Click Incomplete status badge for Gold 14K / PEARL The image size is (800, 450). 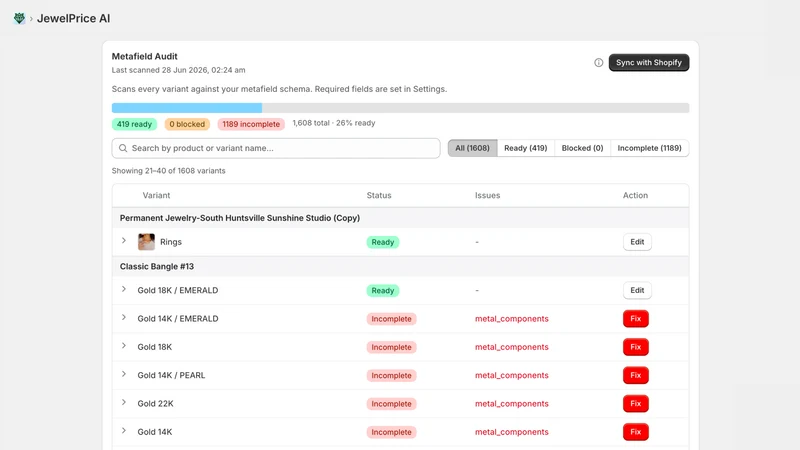click(391, 376)
